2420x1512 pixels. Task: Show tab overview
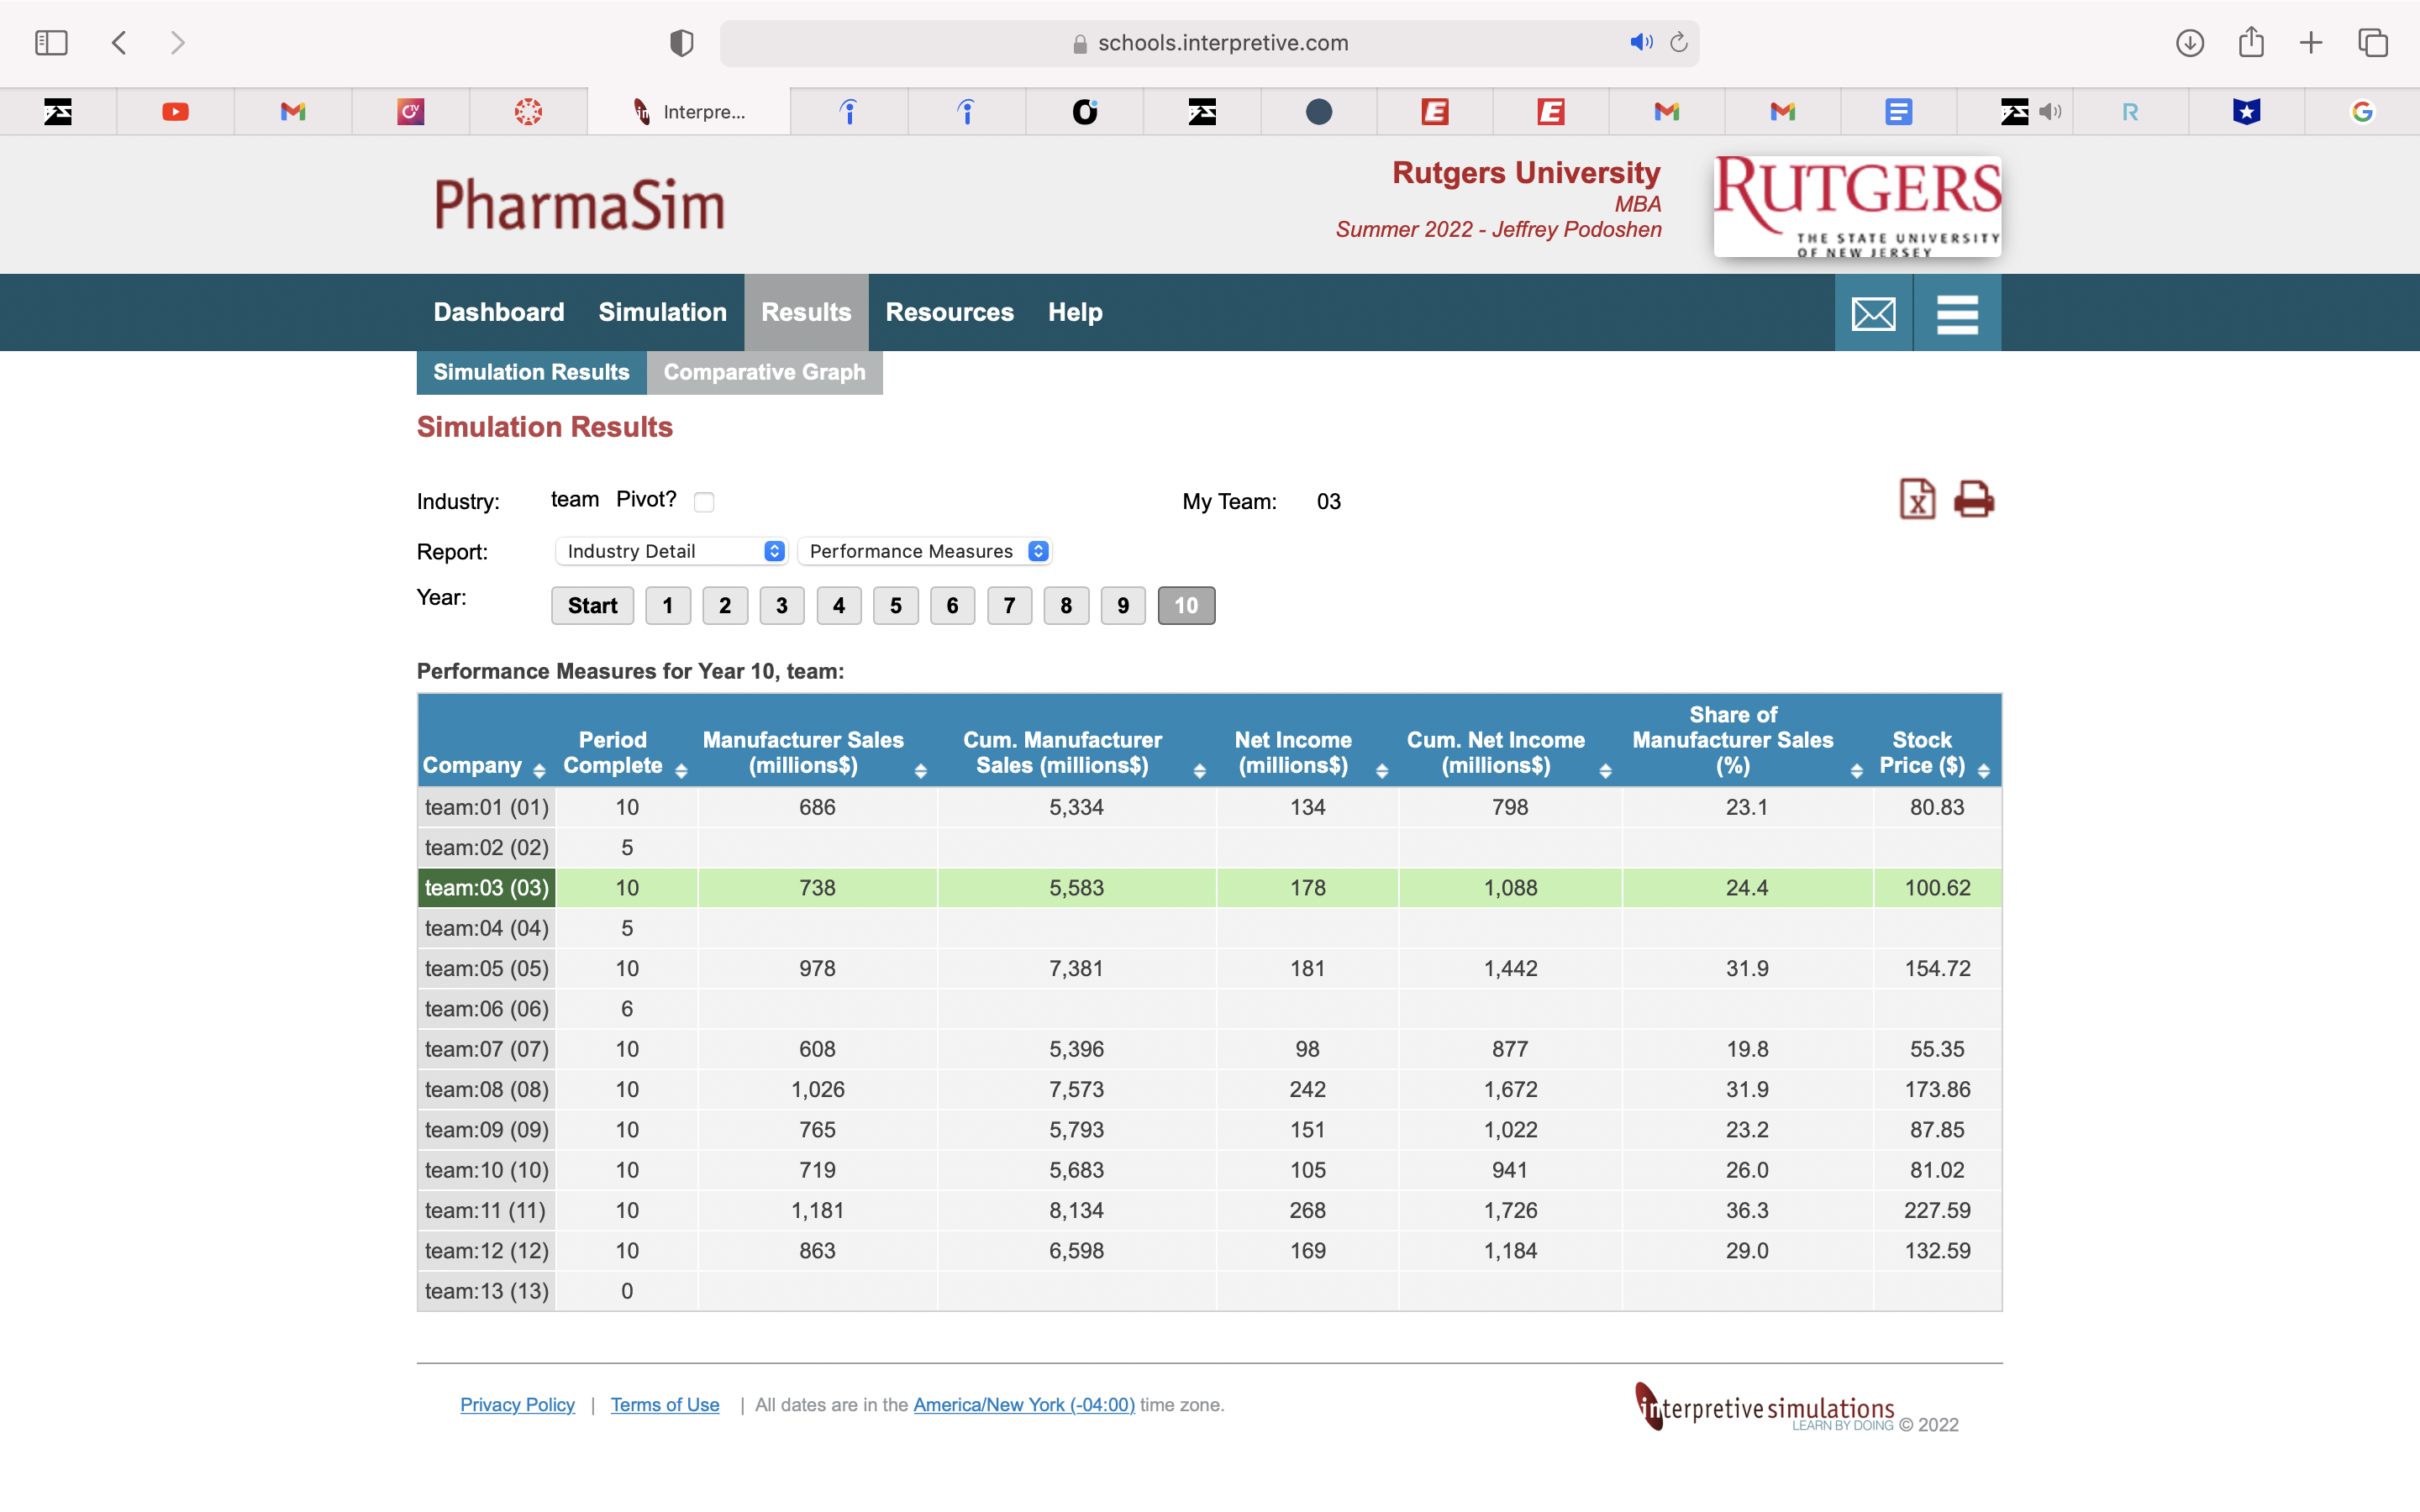click(2373, 43)
